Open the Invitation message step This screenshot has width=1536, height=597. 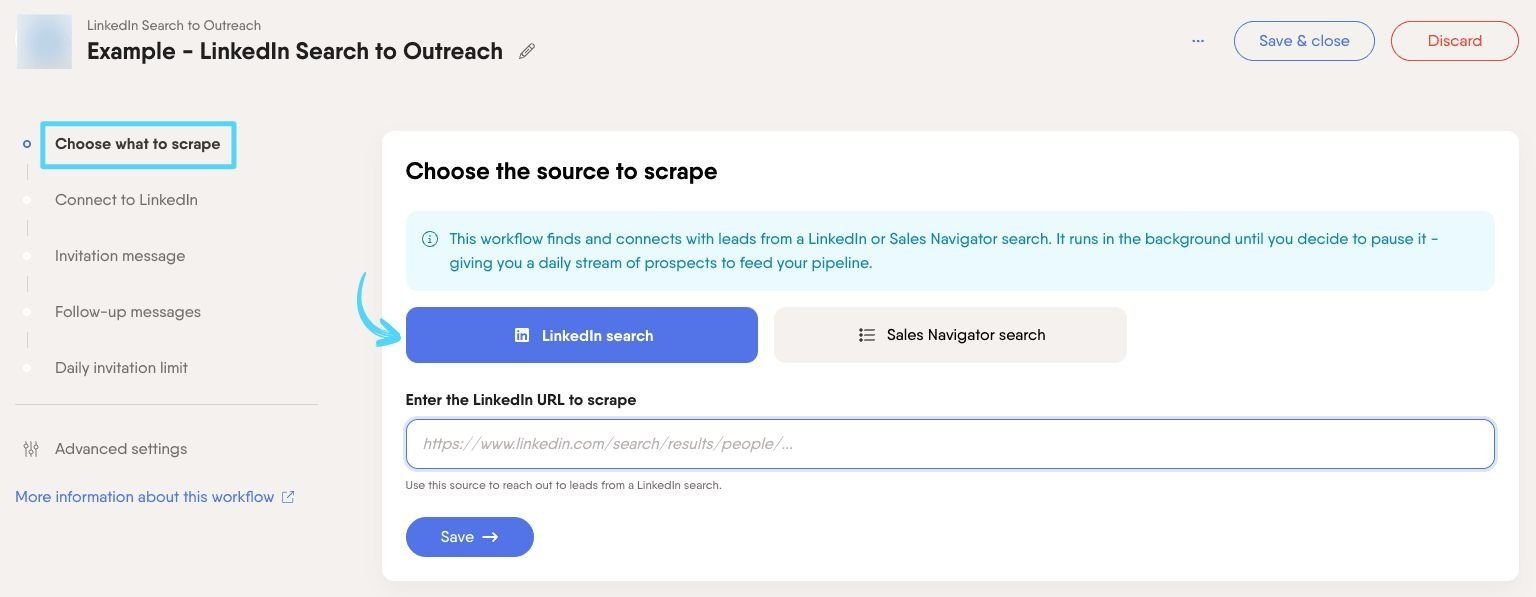[120, 256]
